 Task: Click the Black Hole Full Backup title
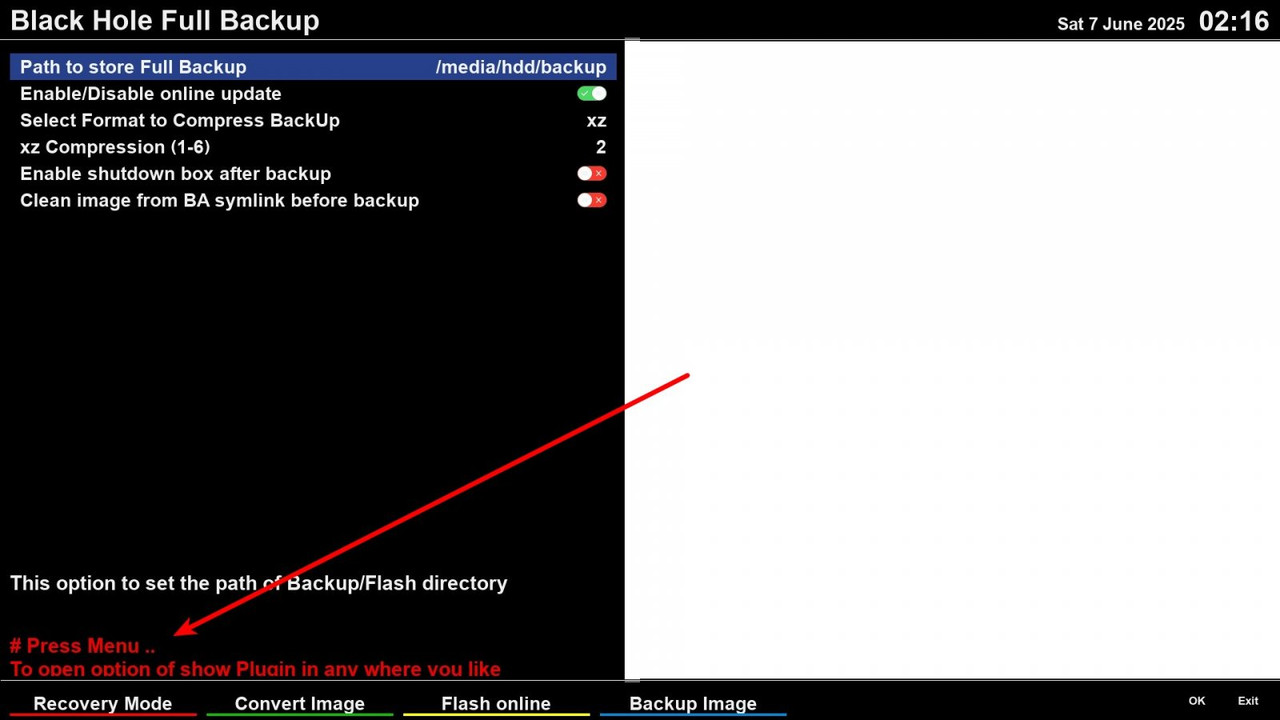tap(165, 21)
